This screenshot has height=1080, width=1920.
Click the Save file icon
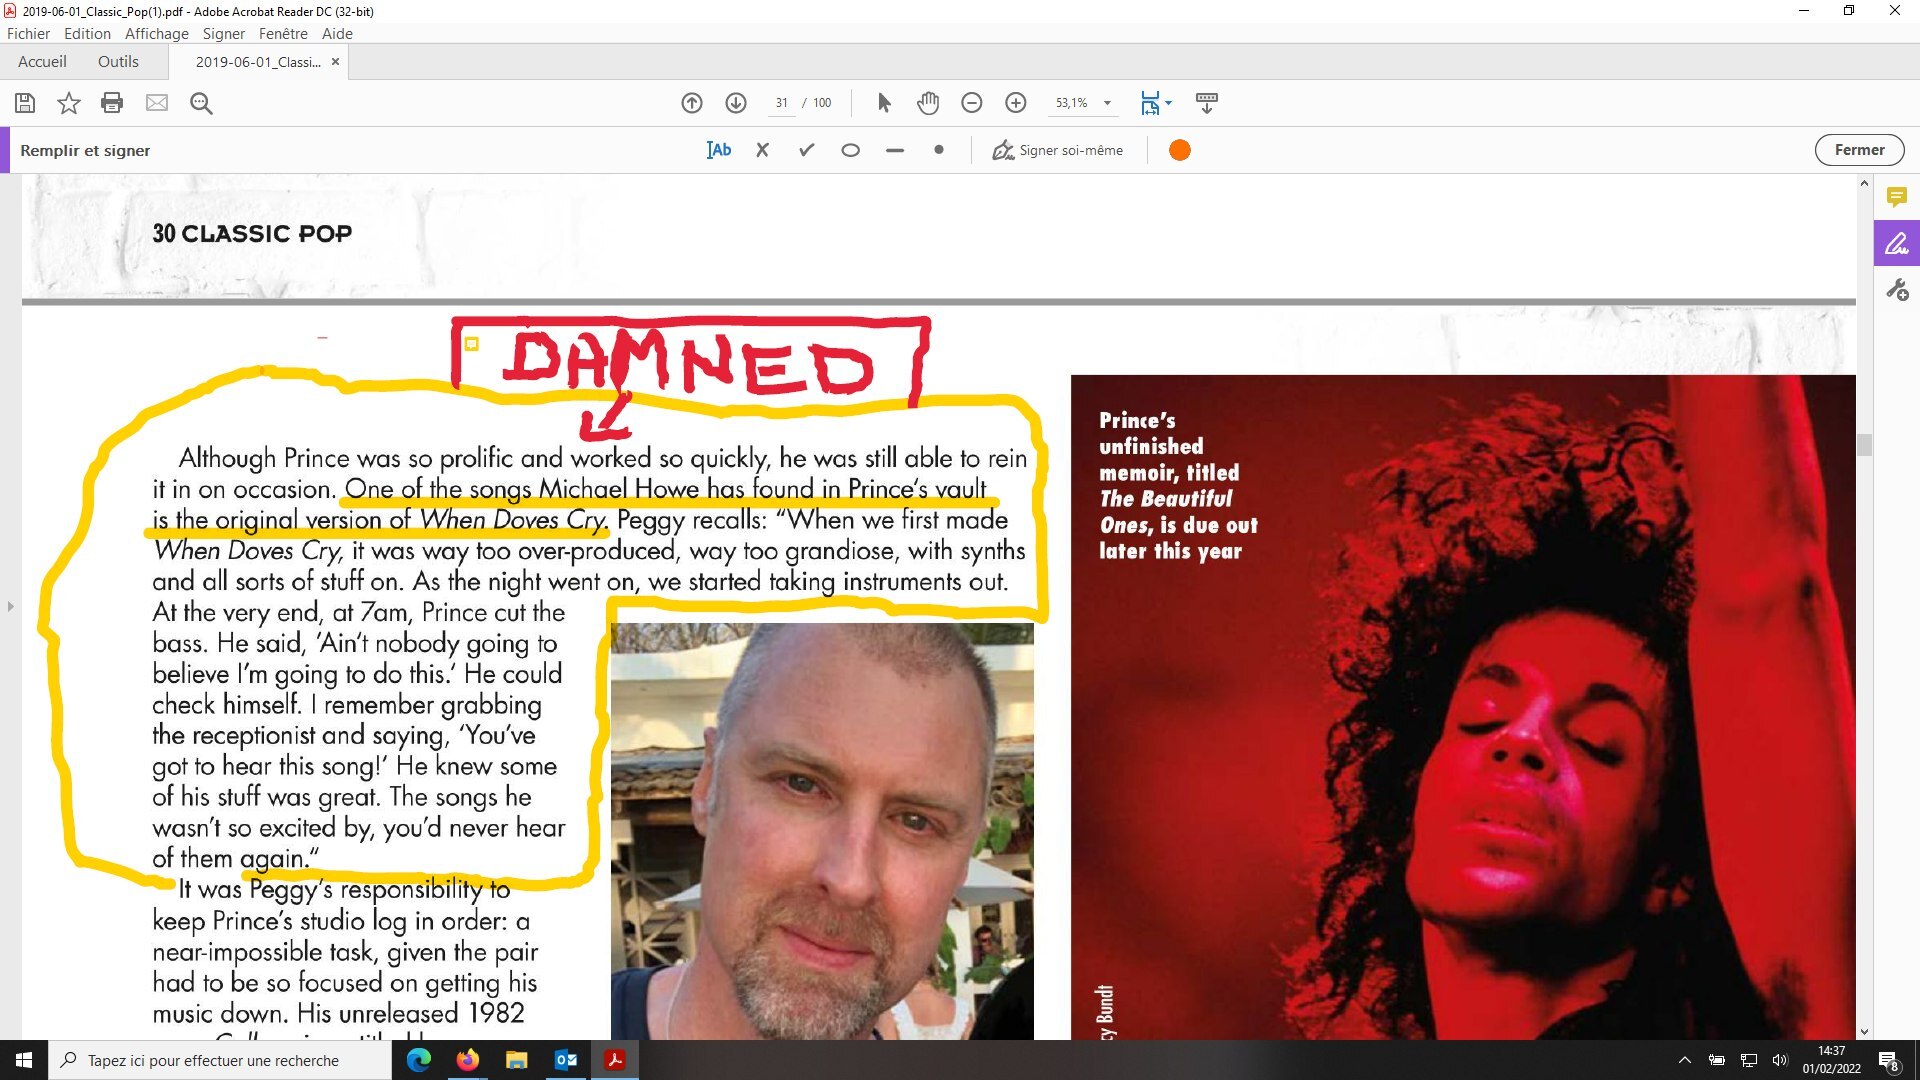point(25,103)
